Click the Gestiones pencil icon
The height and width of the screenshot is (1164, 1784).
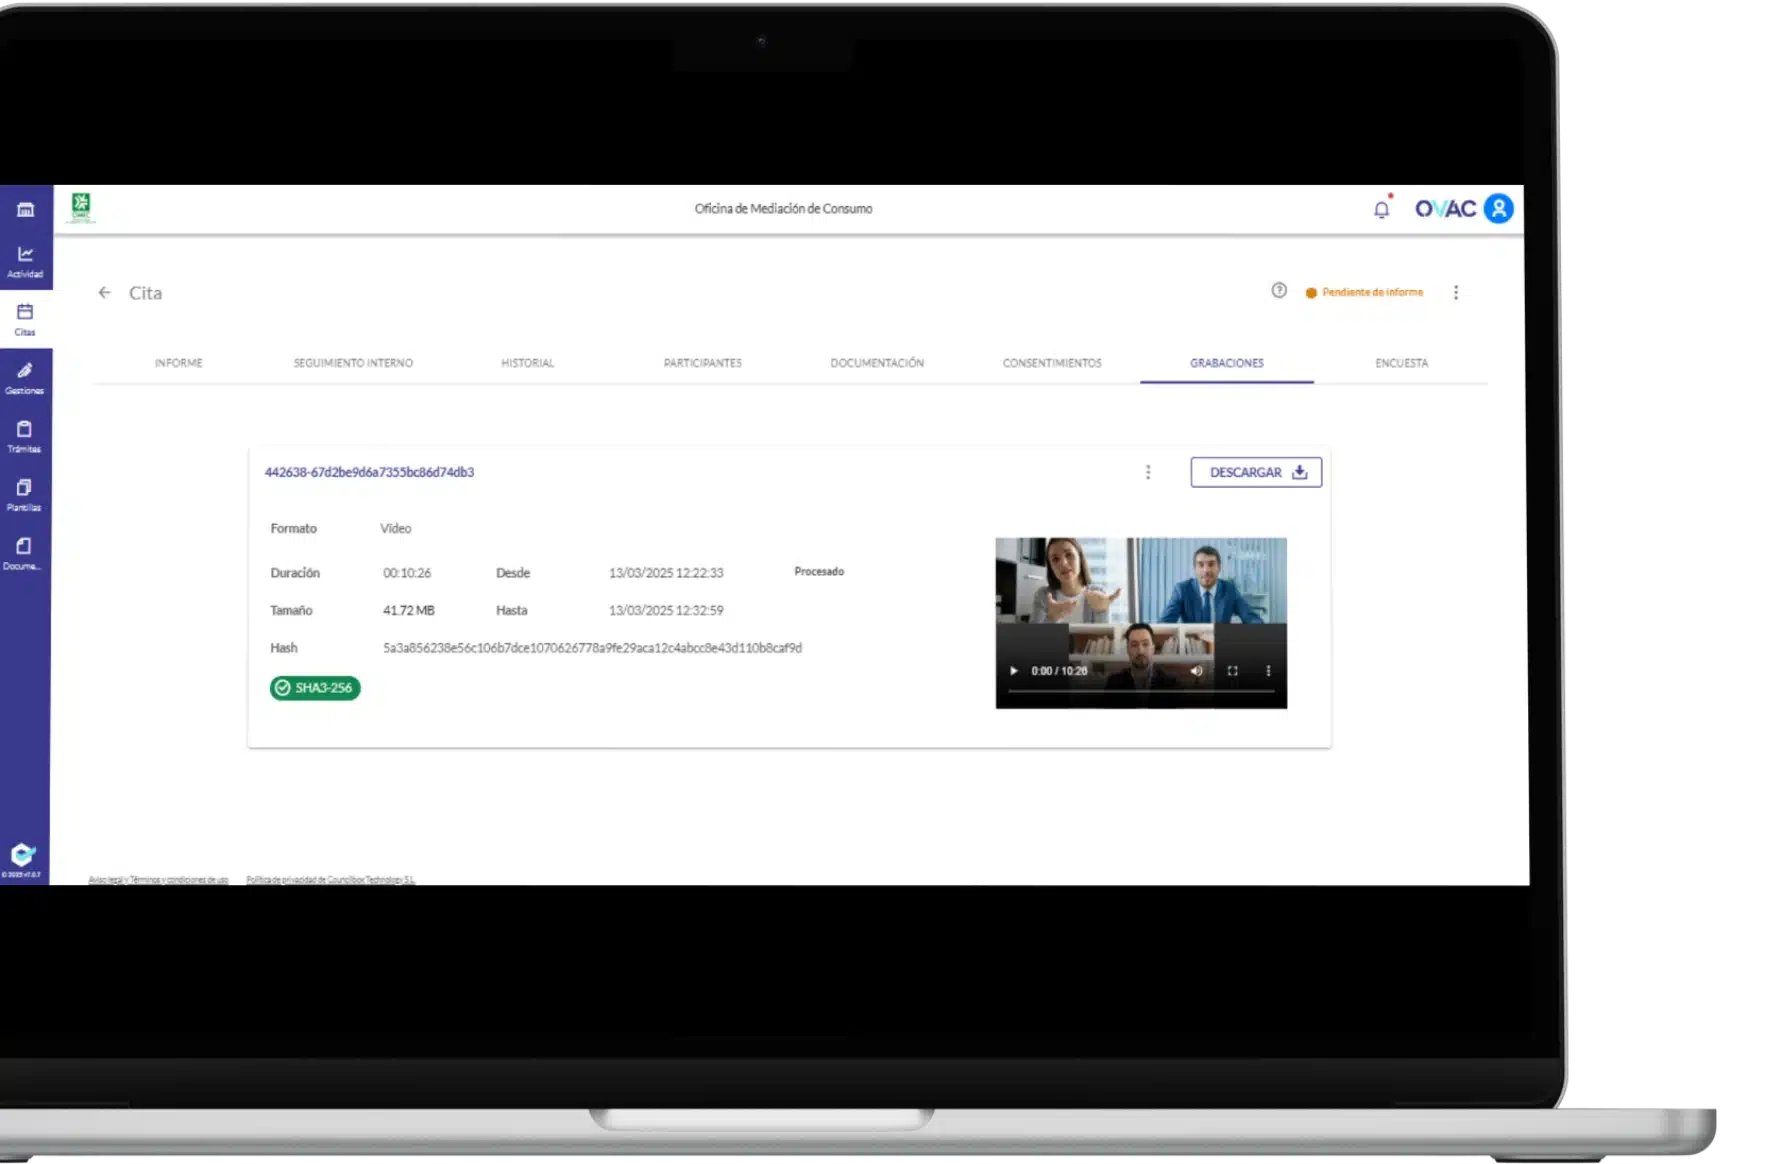25,377
